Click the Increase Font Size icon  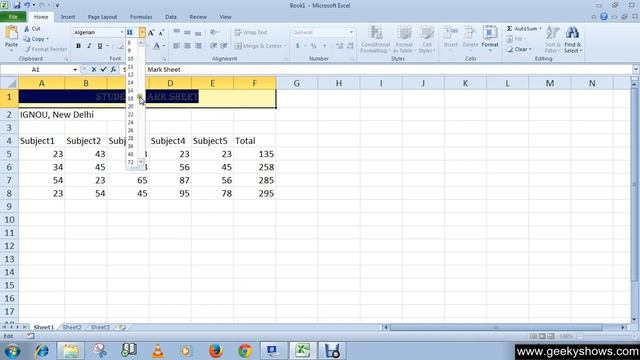click(x=151, y=32)
